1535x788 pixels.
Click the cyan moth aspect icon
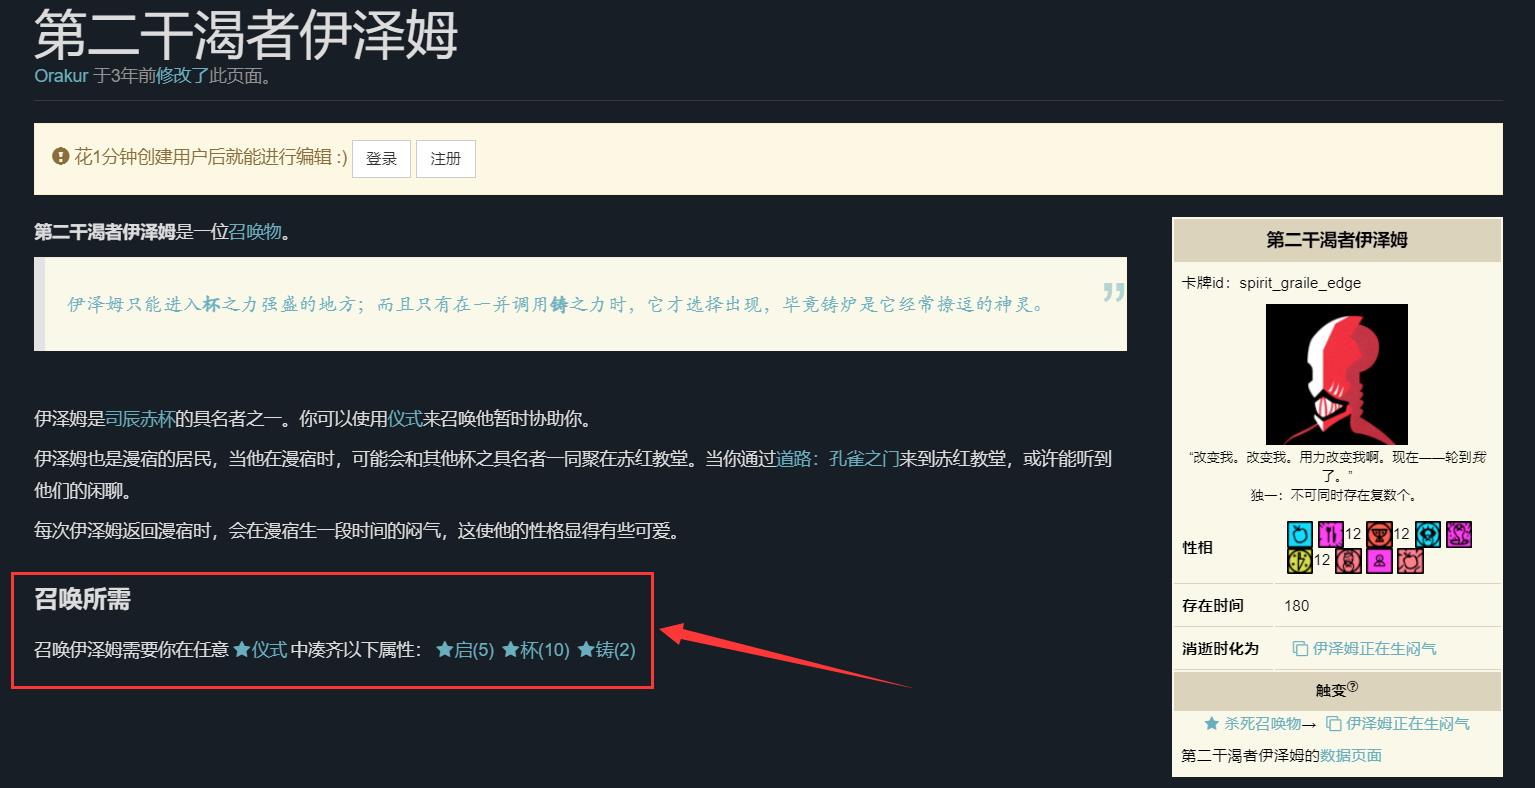pyautogui.click(x=1428, y=534)
